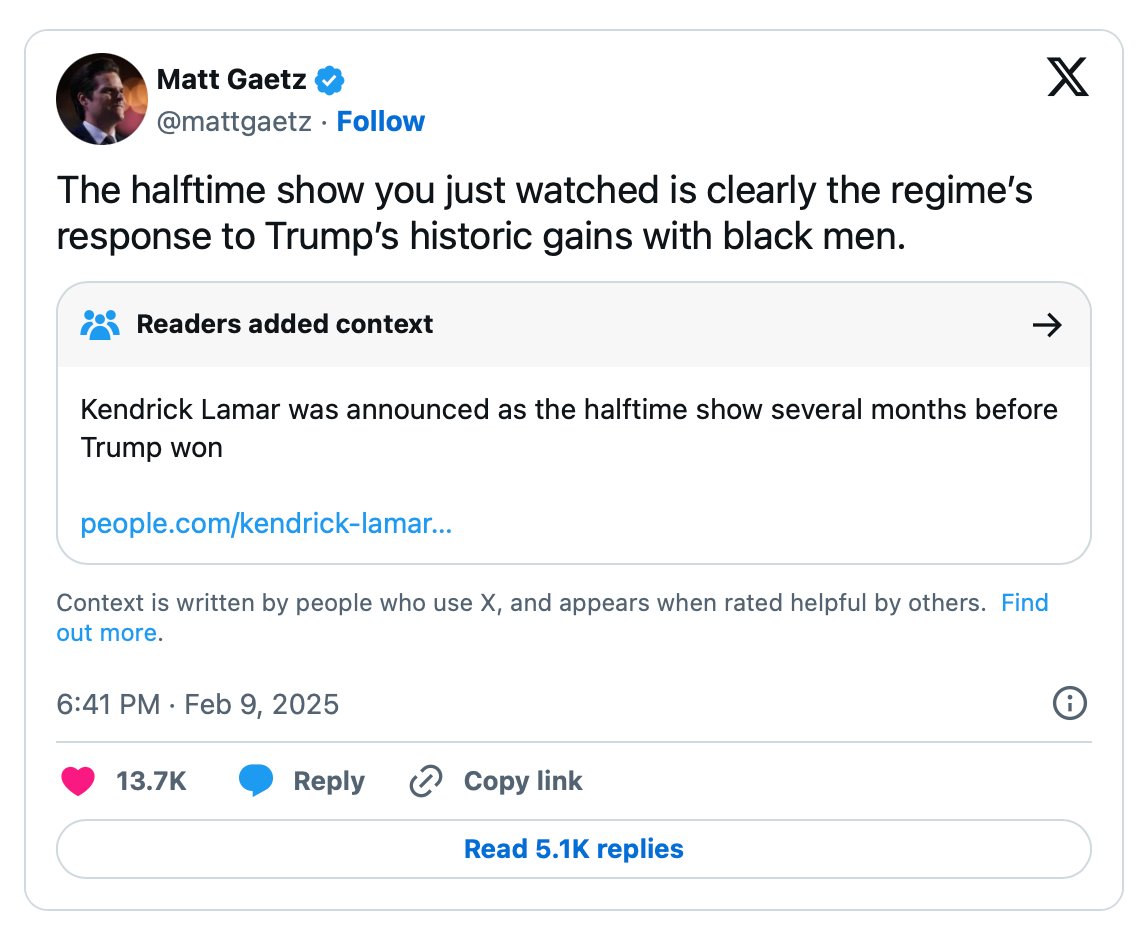The height and width of the screenshot is (931, 1140).
Task: Click the Copy link chain icon
Action: (425, 781)
